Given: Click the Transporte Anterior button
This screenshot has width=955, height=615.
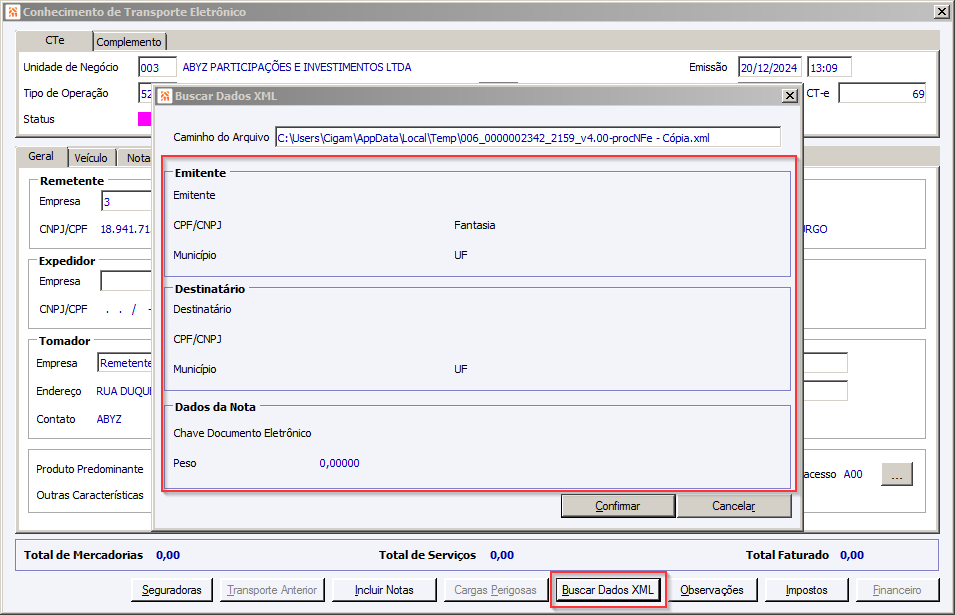Looking at the screenshot, I should pyautogui.click(x=272, y=590).
